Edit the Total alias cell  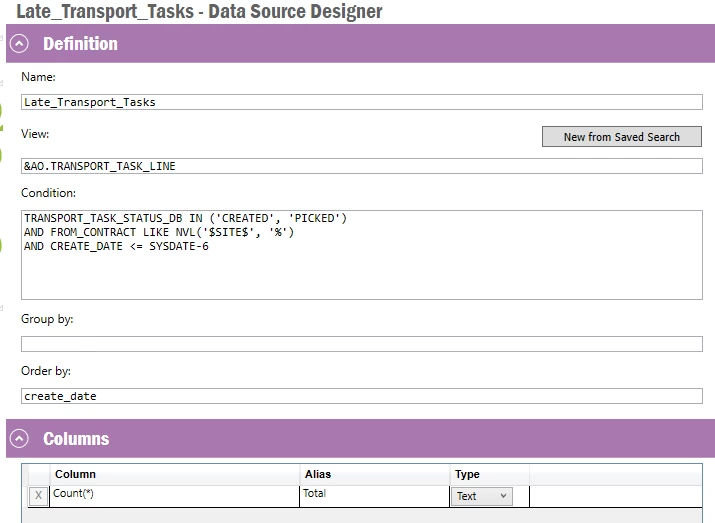click(x=374, y=495)
